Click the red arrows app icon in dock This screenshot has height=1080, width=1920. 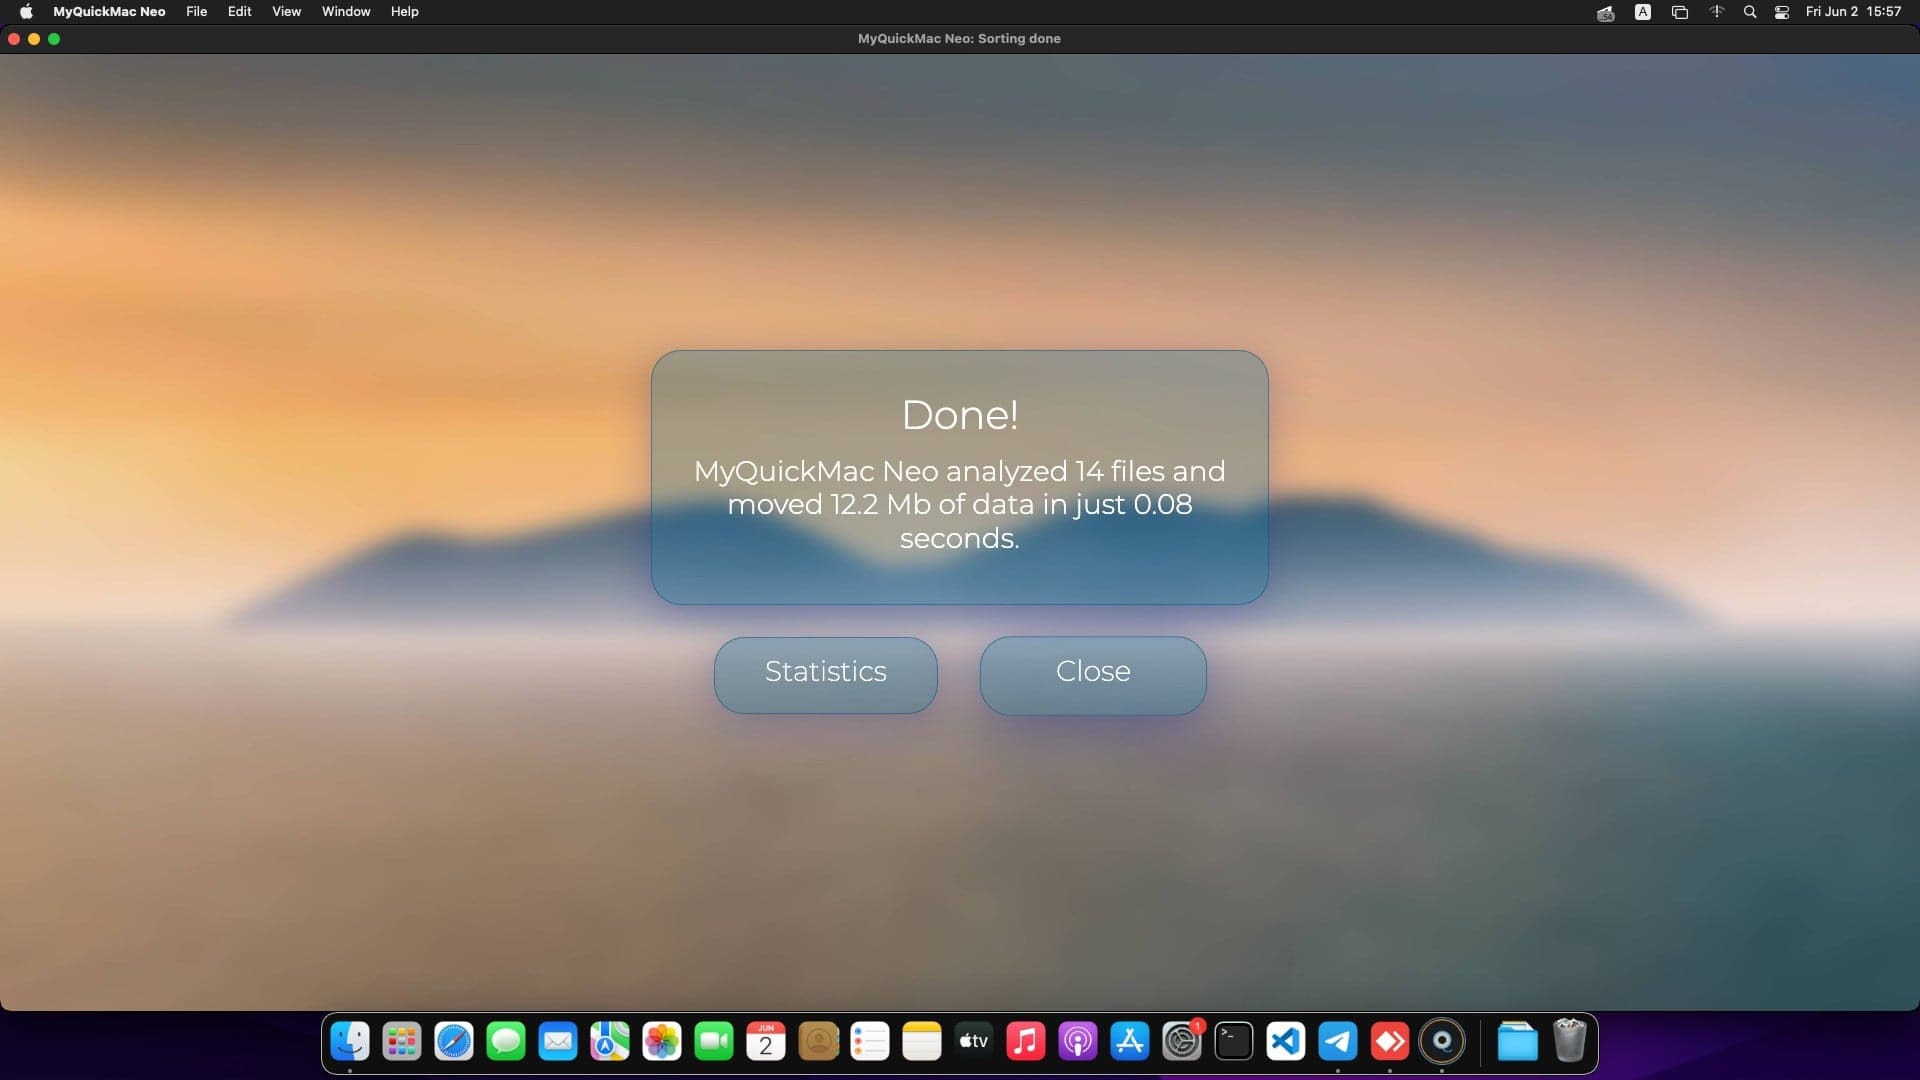click(1390, 1042)
